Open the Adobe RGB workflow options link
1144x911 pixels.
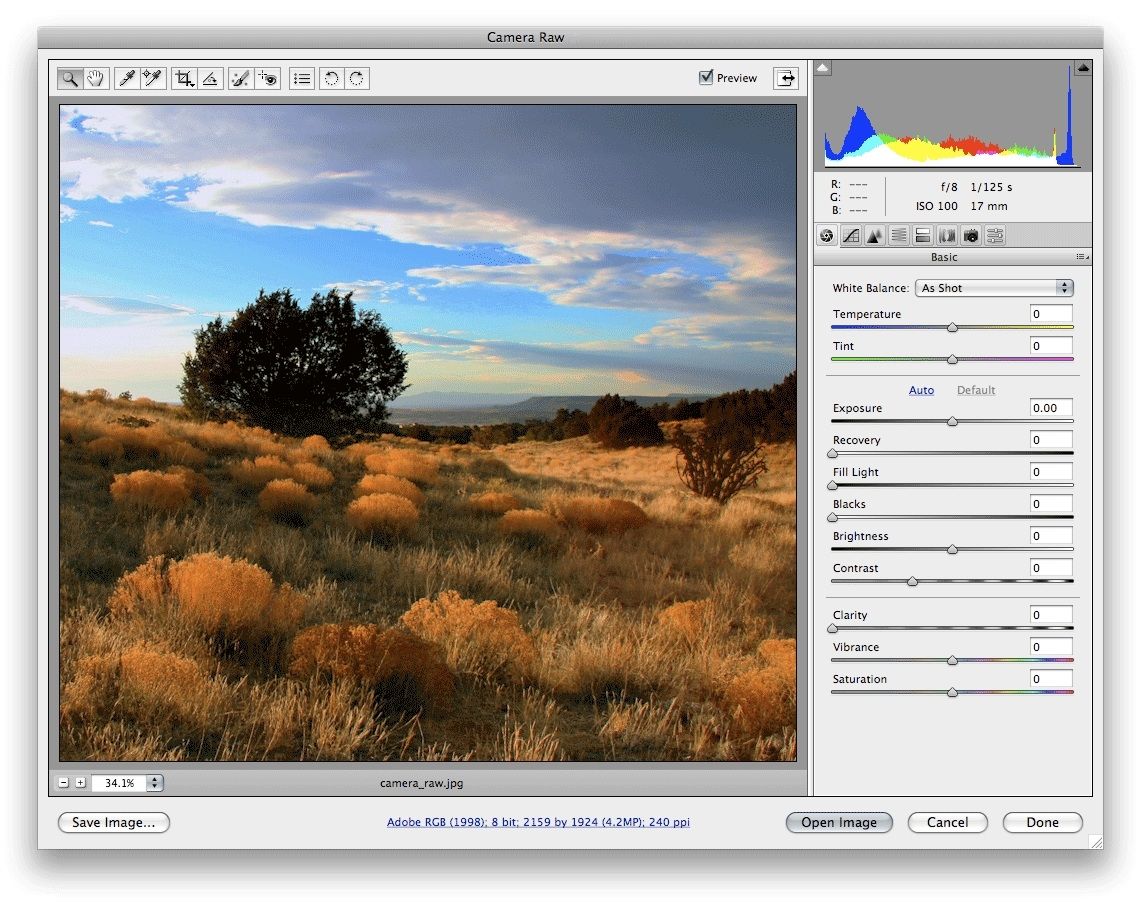tap(538, 822)
